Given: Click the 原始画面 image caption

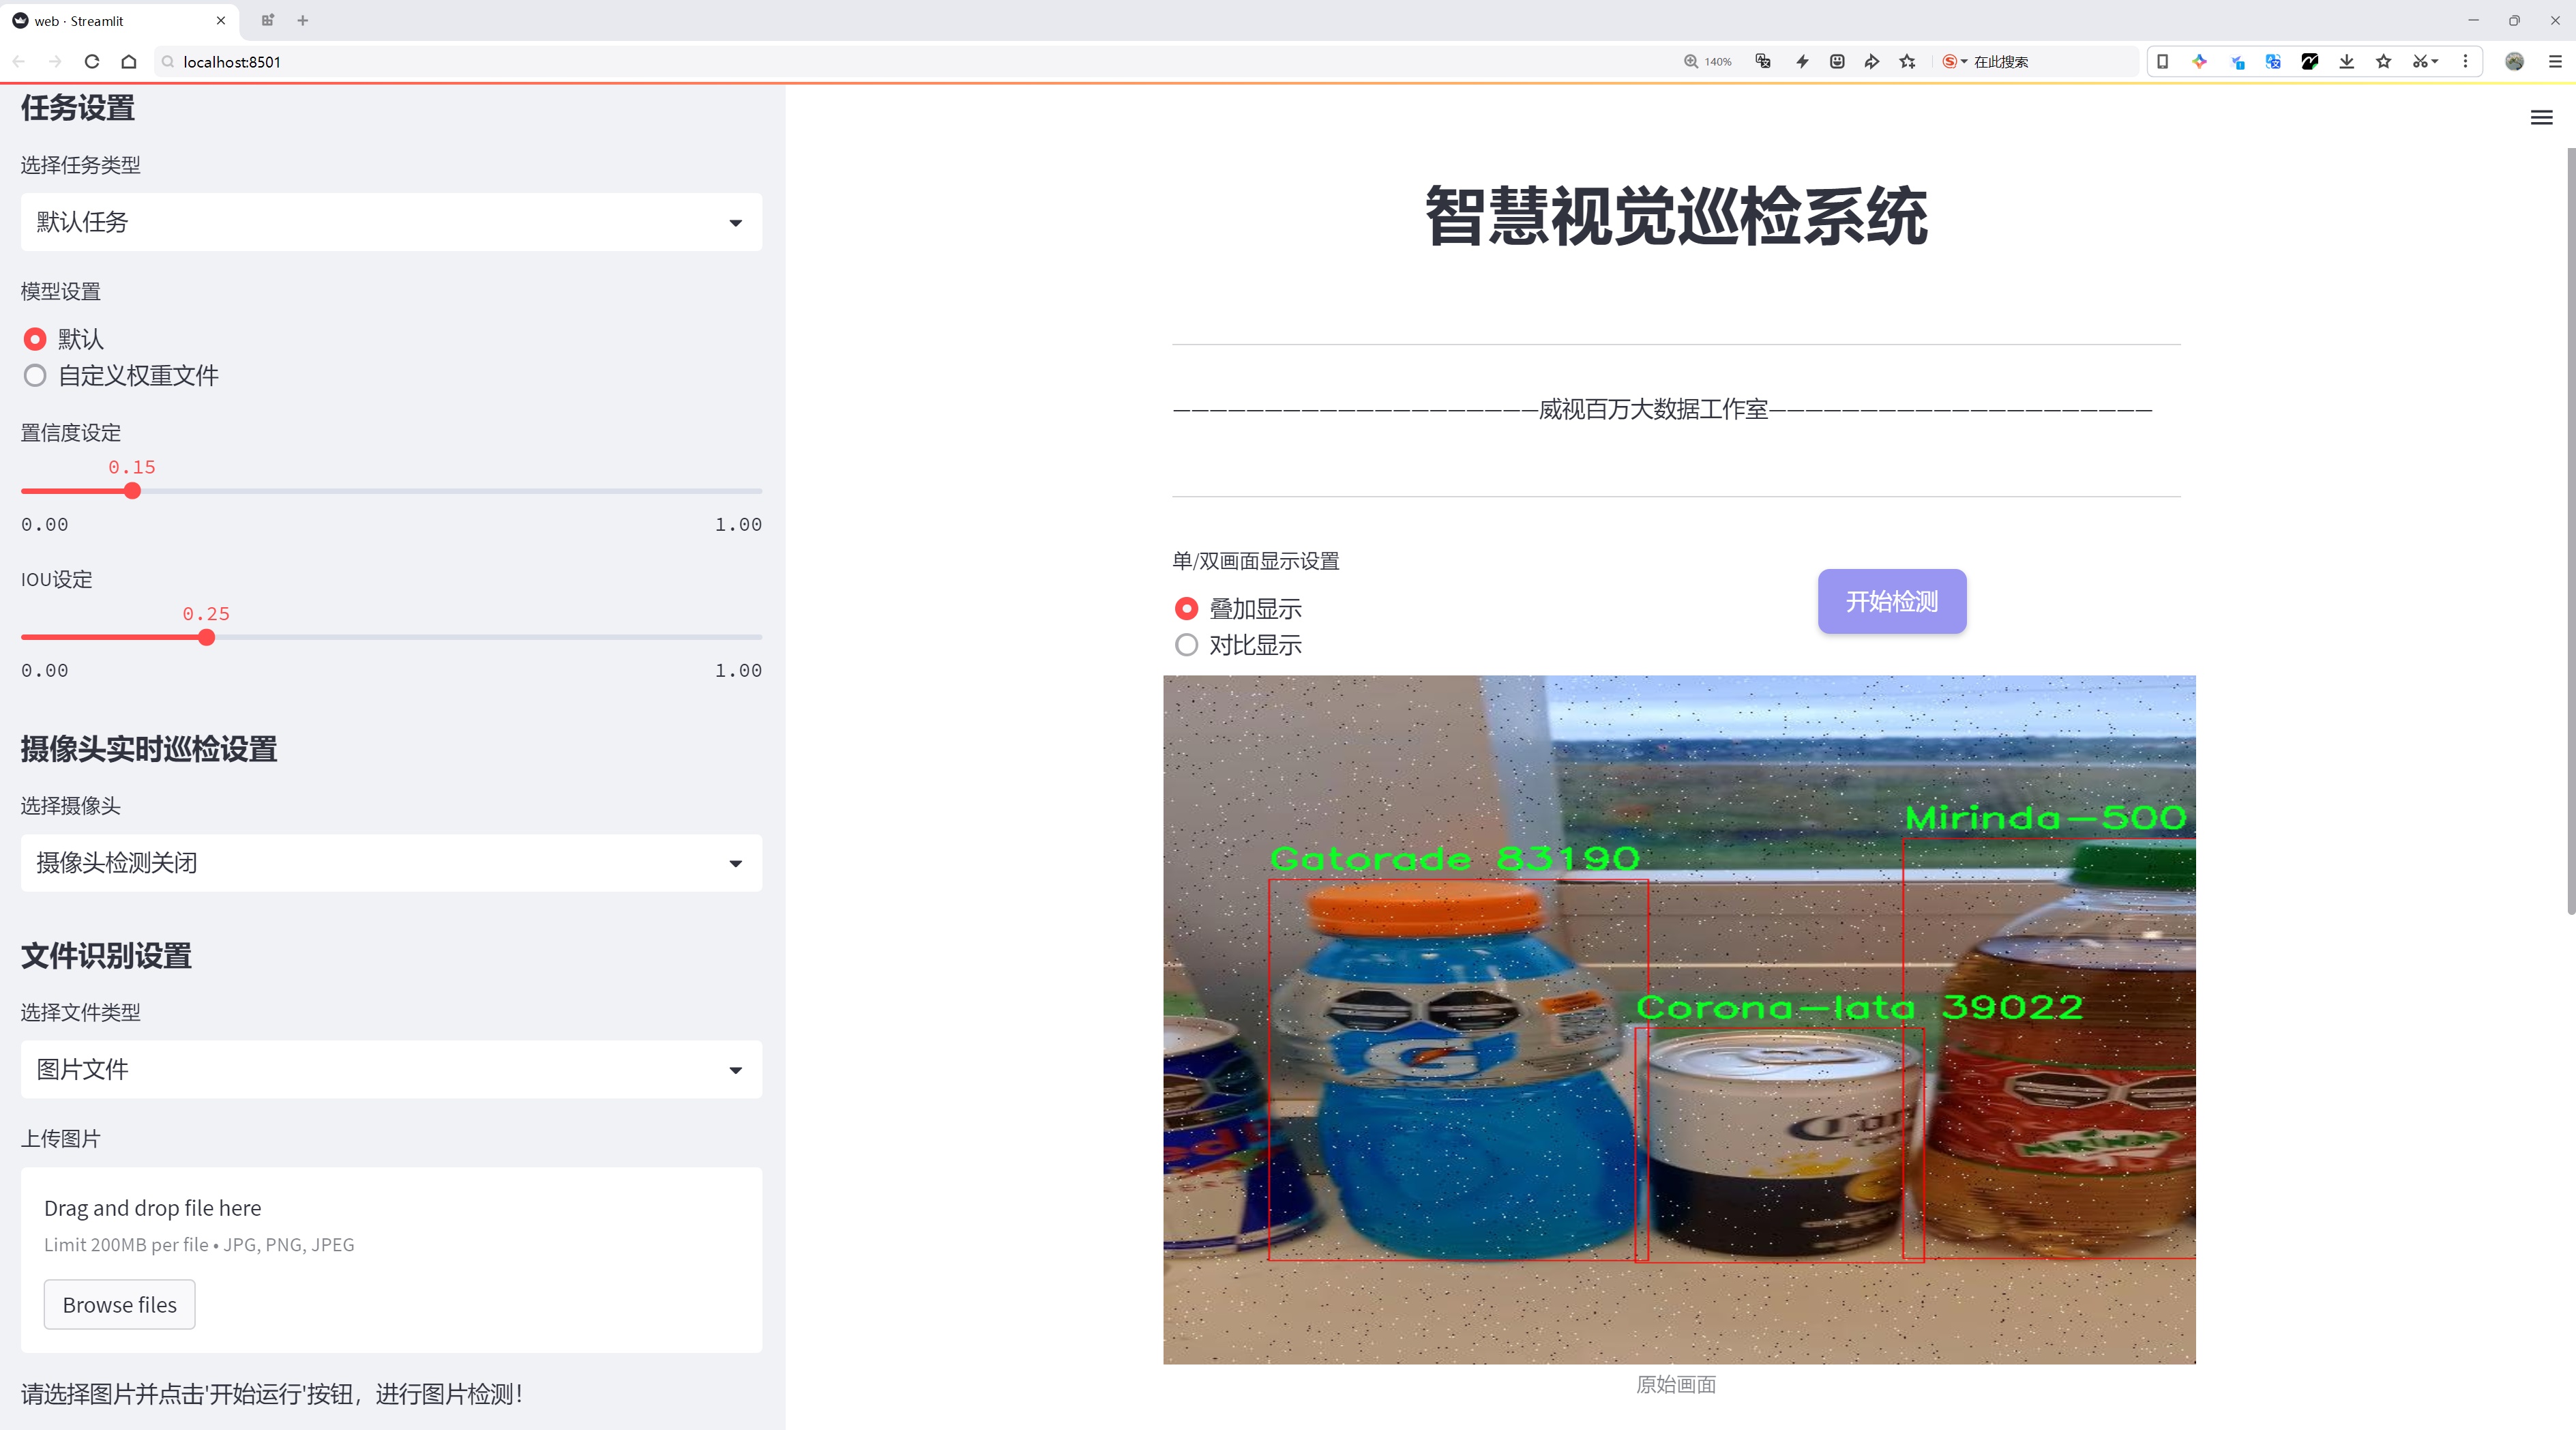Looking at the screenshot, I should [x=1676, y=1385].
